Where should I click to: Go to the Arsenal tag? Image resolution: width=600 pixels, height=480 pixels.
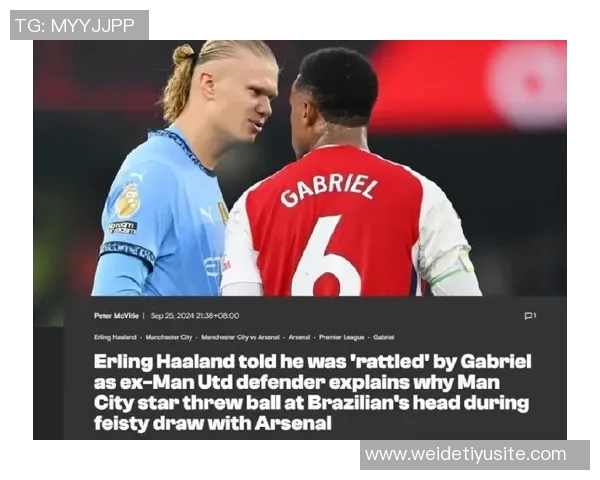[x=299, y=338]
